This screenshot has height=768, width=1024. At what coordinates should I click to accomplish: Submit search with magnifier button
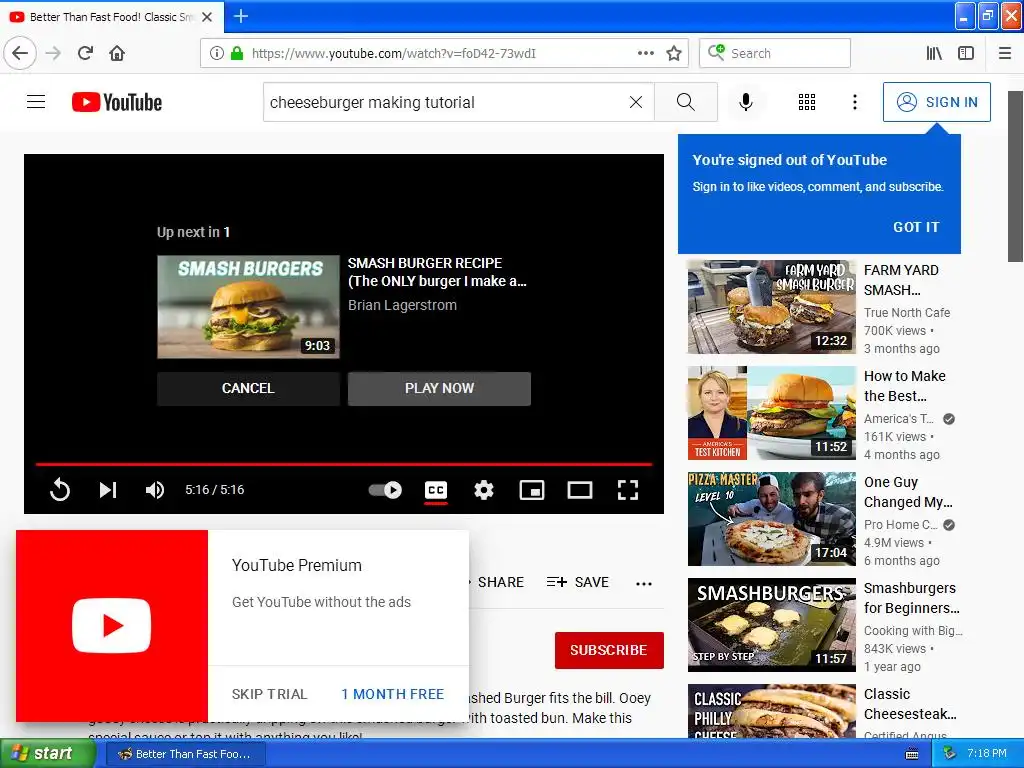point(686,102)
